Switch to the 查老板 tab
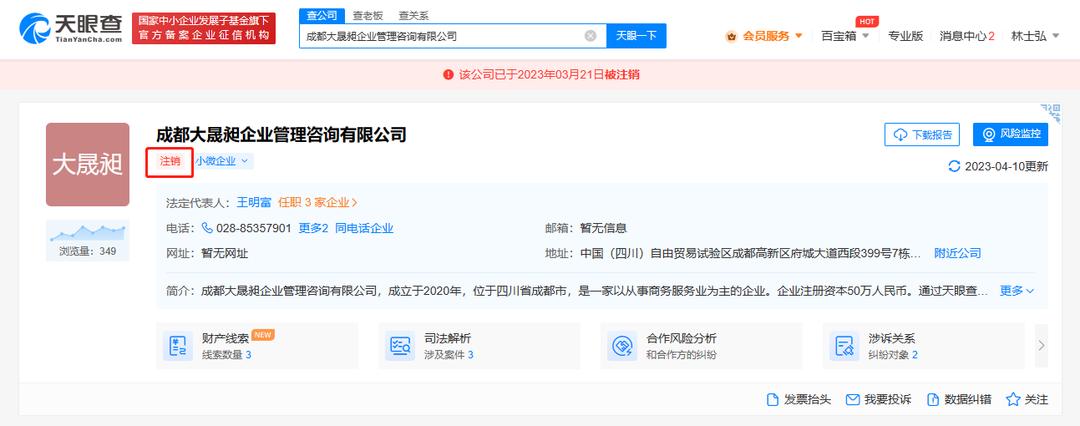This screenshot has width=1080, height=426. 367,15
